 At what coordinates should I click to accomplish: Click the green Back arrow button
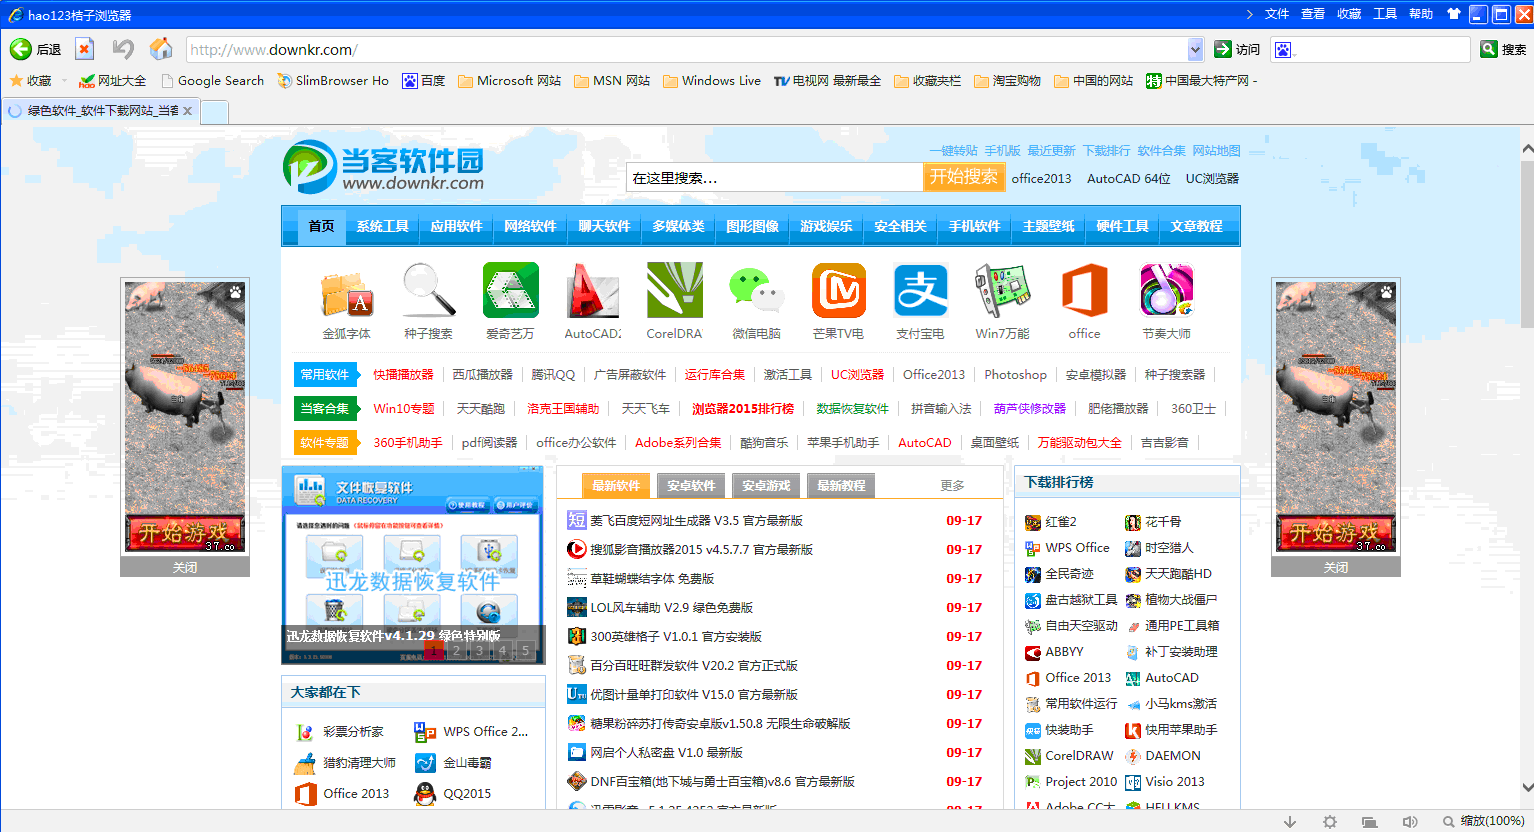pos(20,49)
